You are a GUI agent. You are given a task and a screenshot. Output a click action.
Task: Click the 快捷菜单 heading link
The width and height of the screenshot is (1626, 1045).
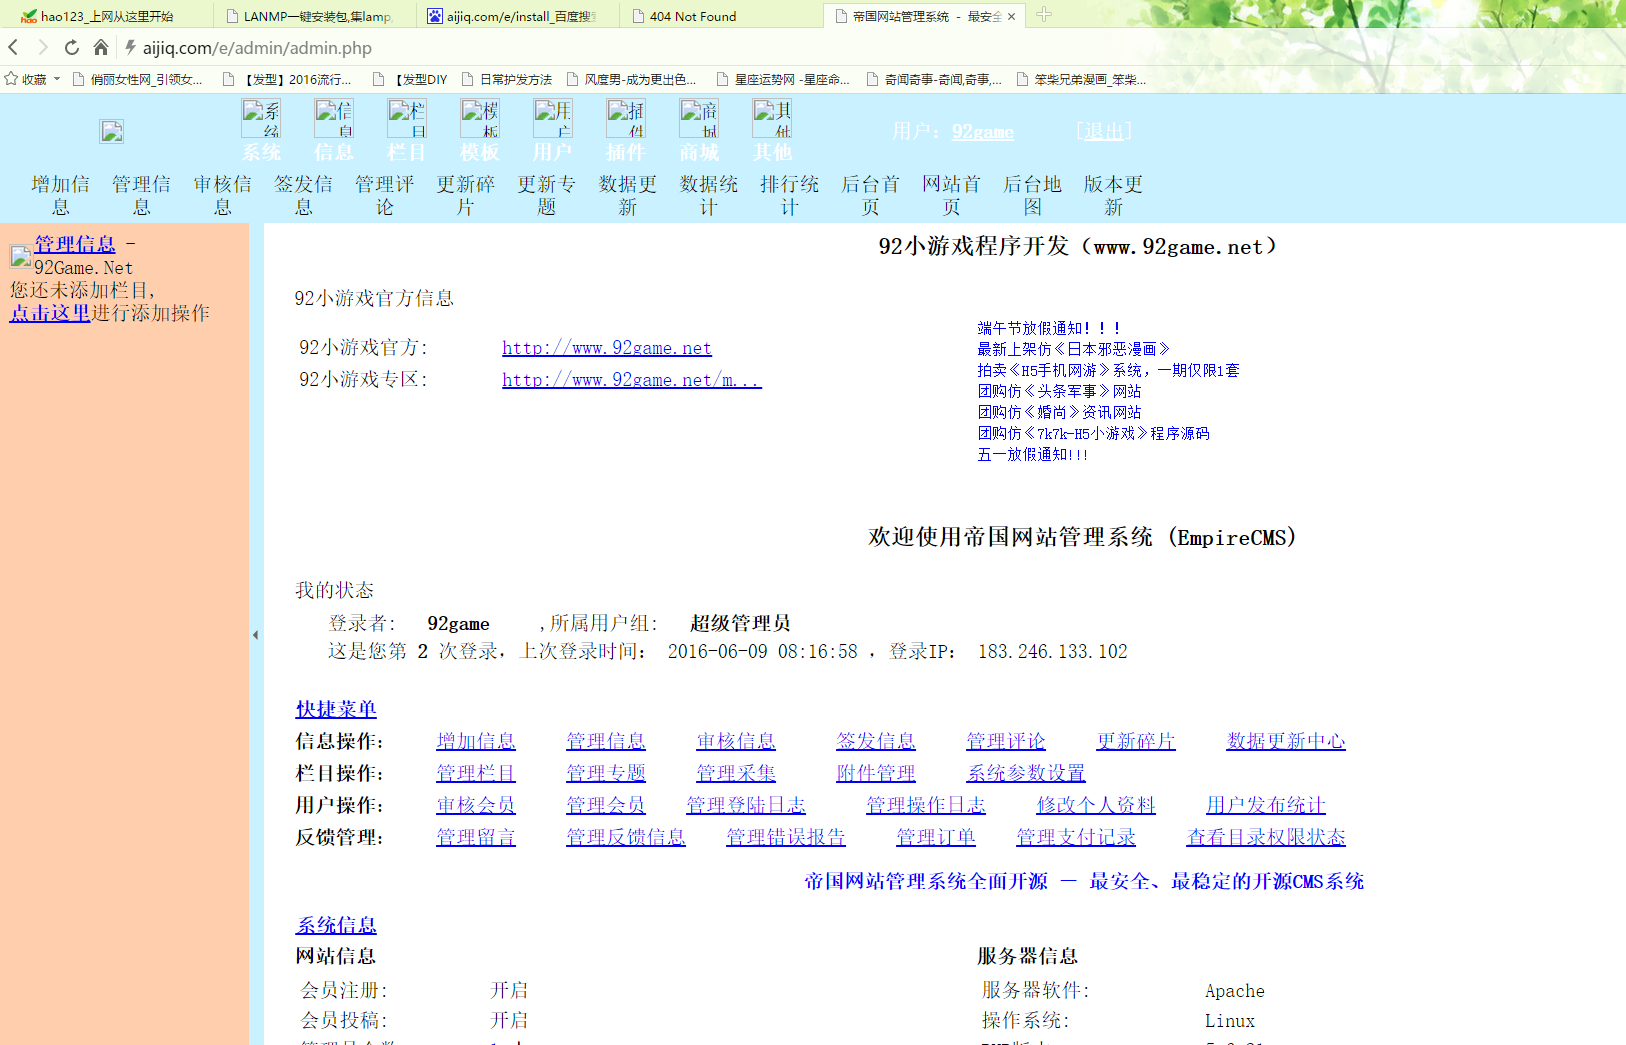coord(336,709)
